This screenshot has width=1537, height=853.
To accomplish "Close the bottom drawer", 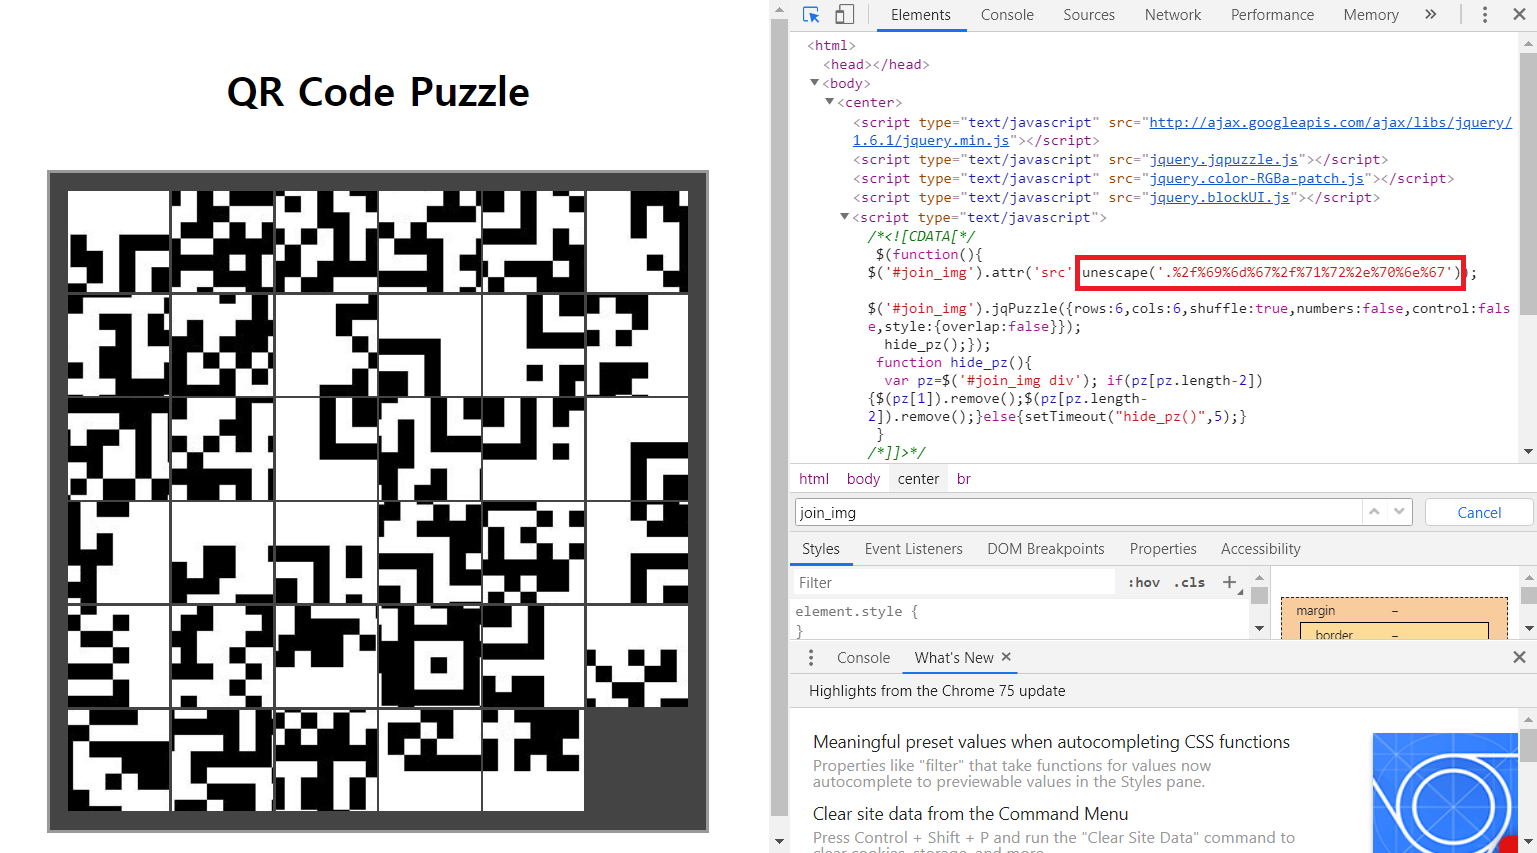I will click(1519, 657).
